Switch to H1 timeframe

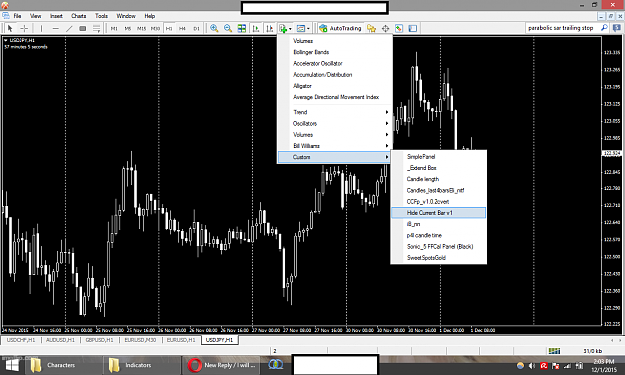pyautogui.click(x=169, y=28)
